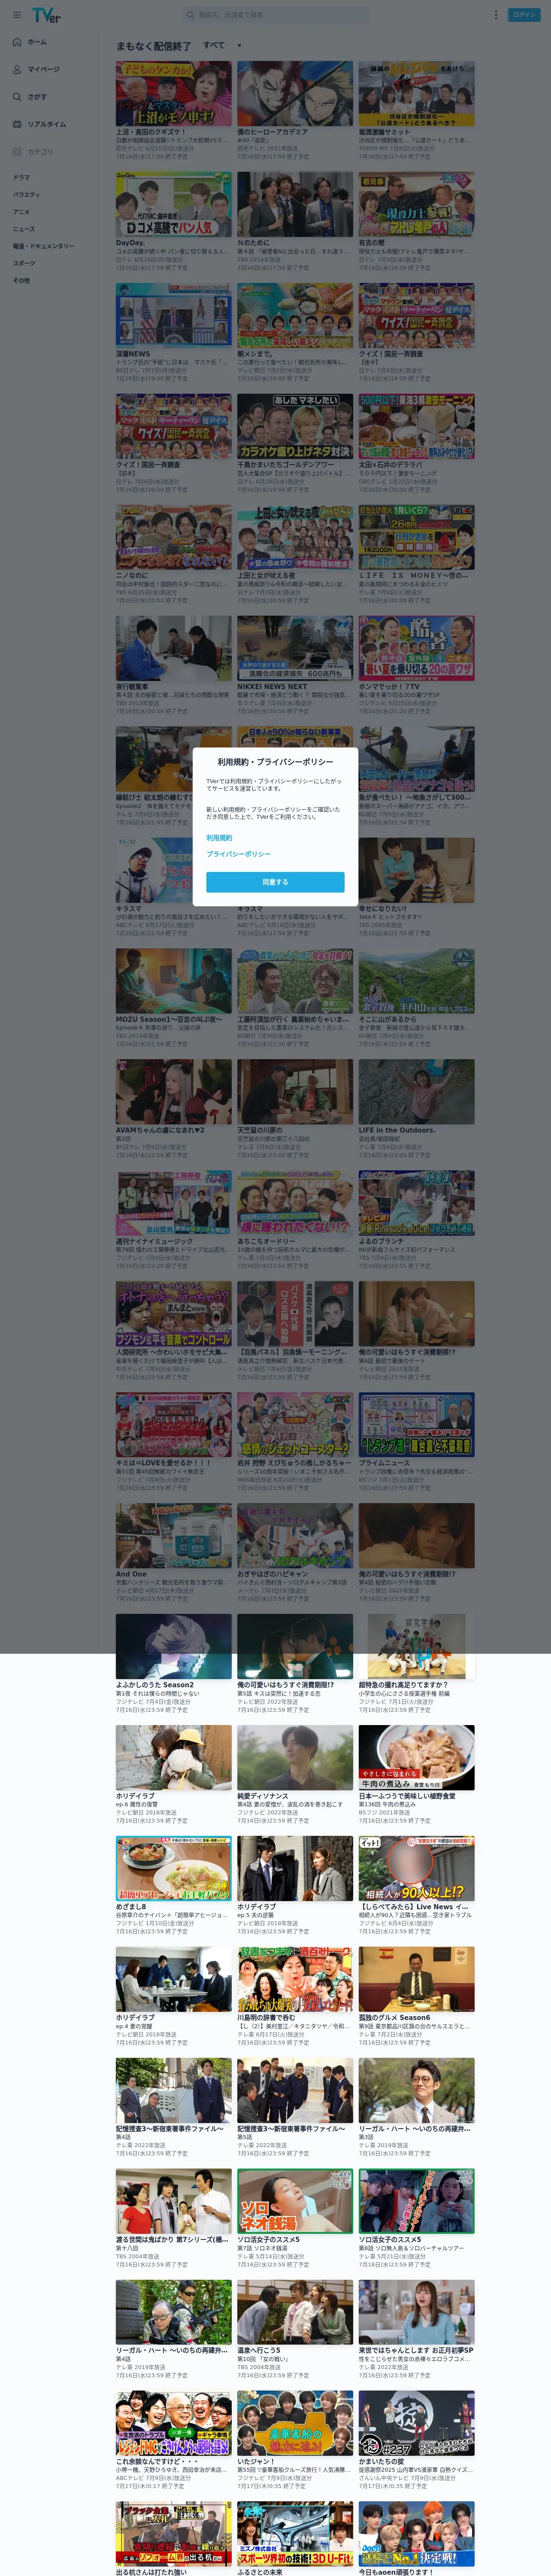The image size is (551, 2576).
Task: Open めざまし8 thumbnail
Action: pyautogui.click(x=173, y=1868)
